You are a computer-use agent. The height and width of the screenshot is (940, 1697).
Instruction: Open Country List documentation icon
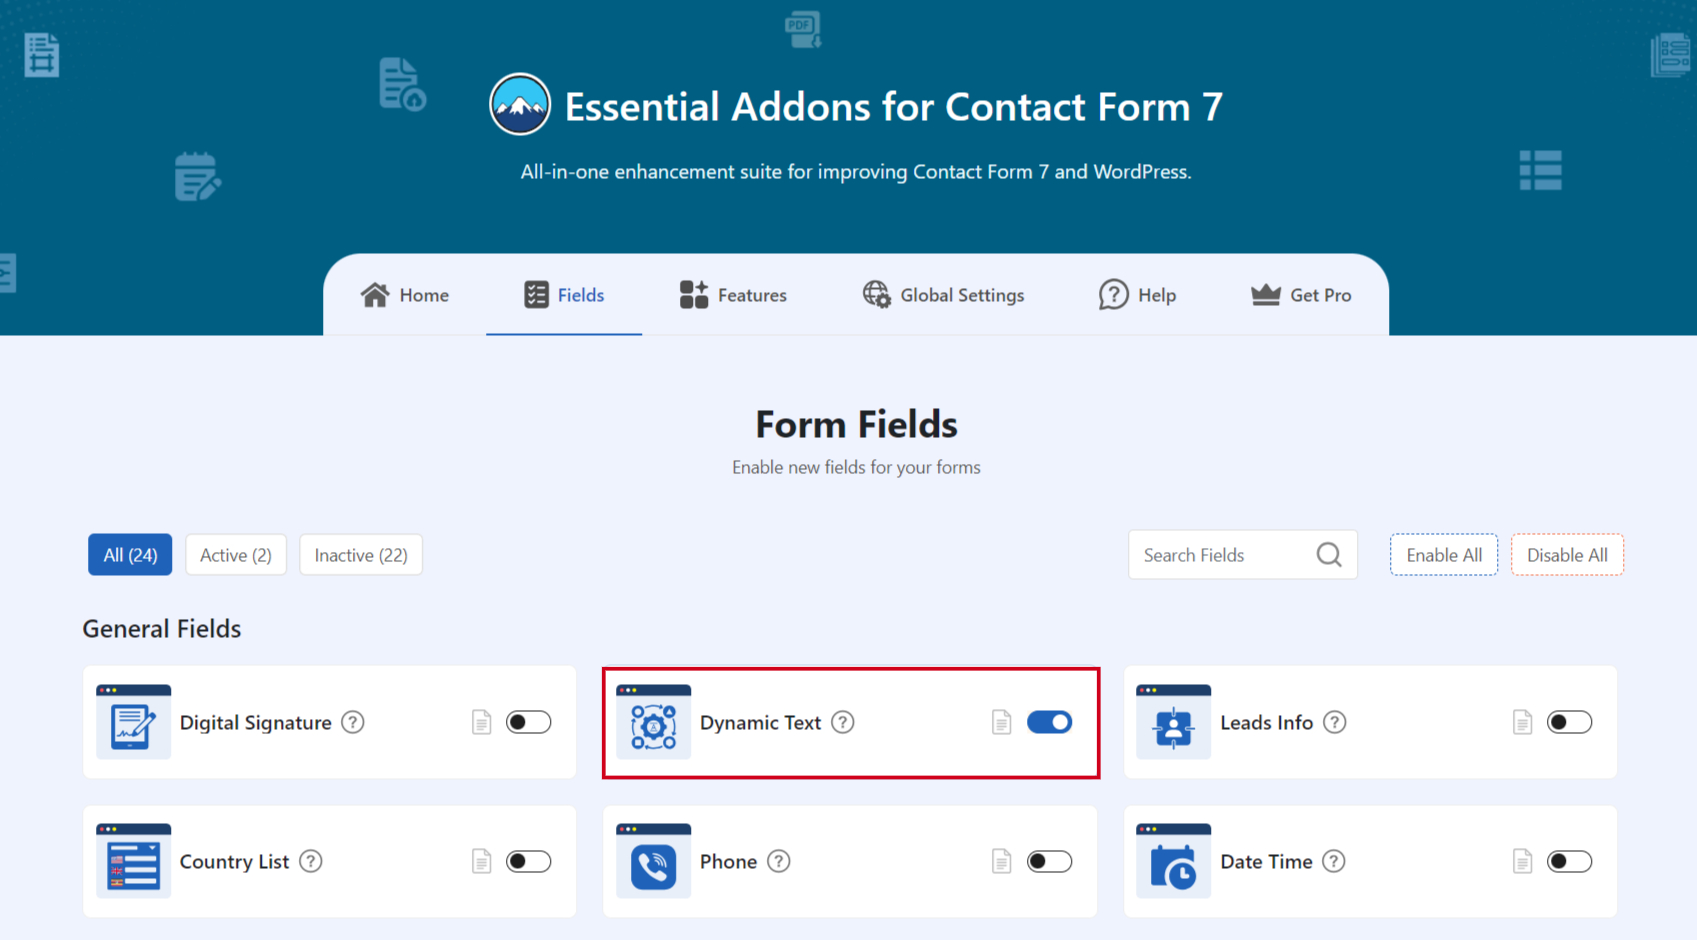pos(481,861)
